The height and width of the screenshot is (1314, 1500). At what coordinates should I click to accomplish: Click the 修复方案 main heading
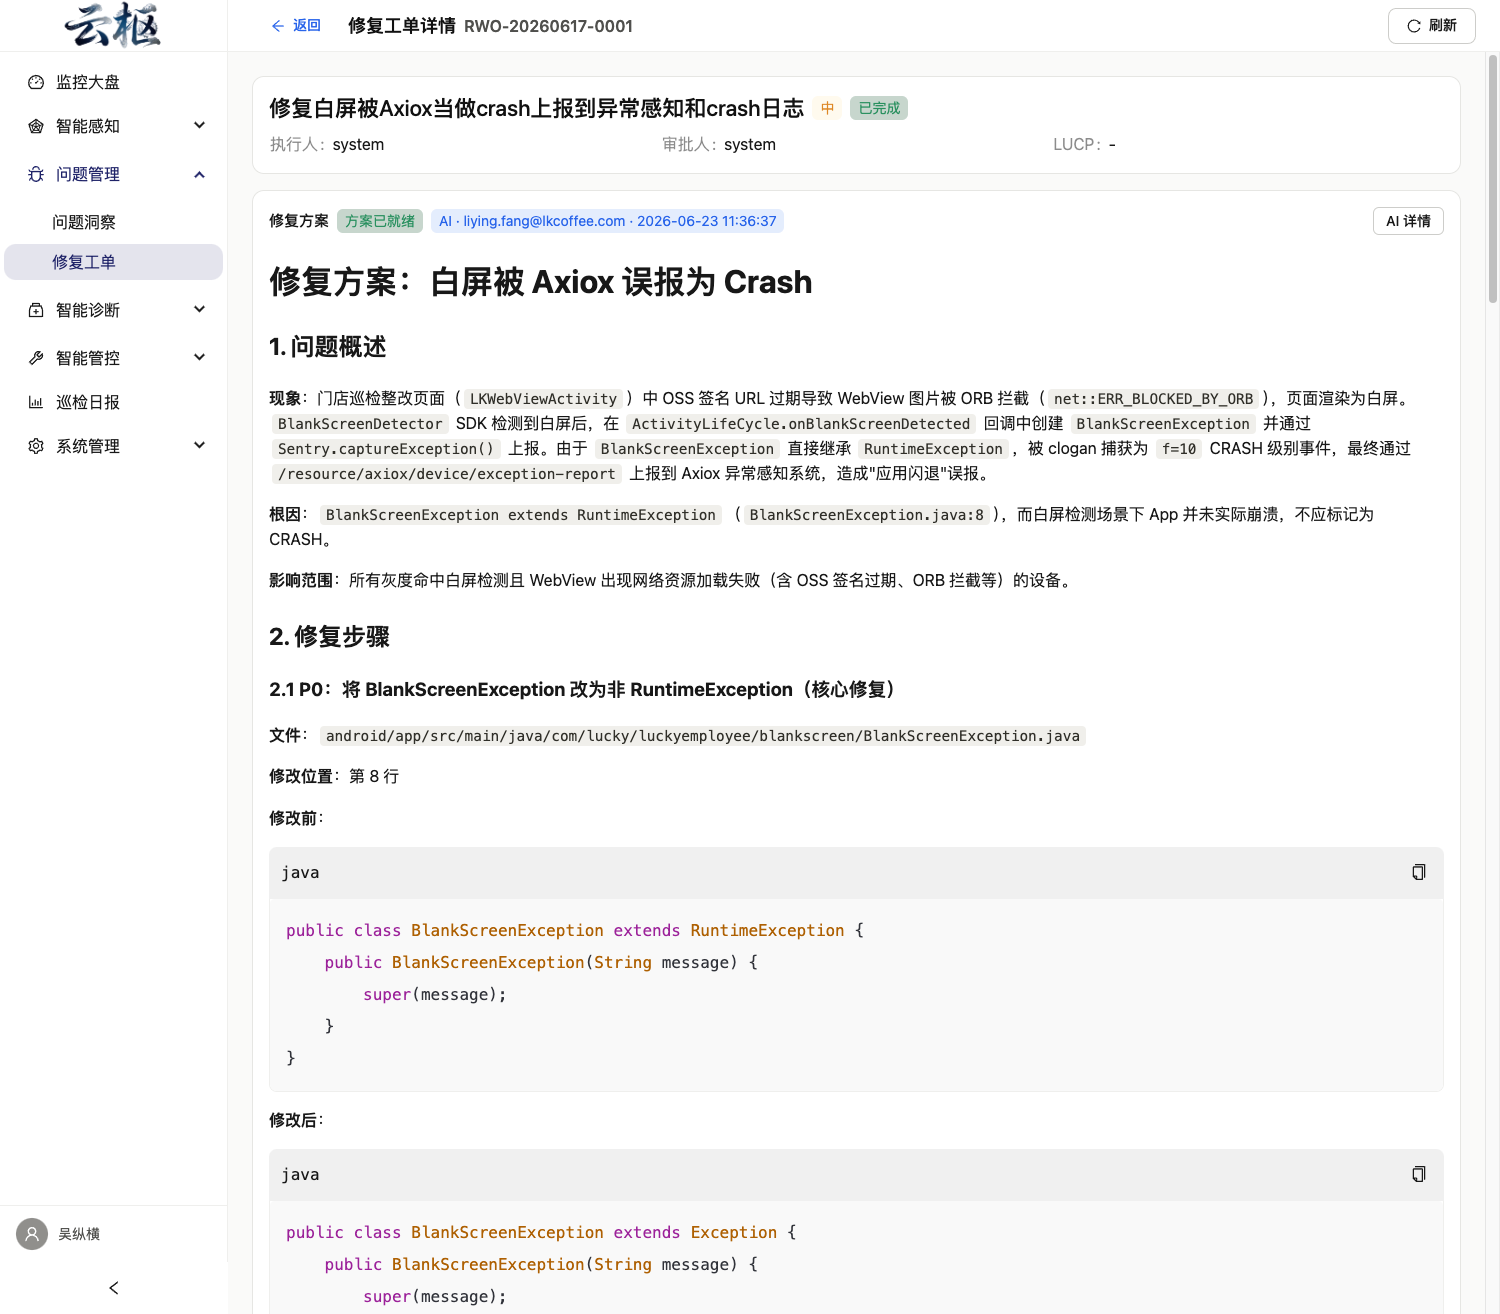click(540, 282)
